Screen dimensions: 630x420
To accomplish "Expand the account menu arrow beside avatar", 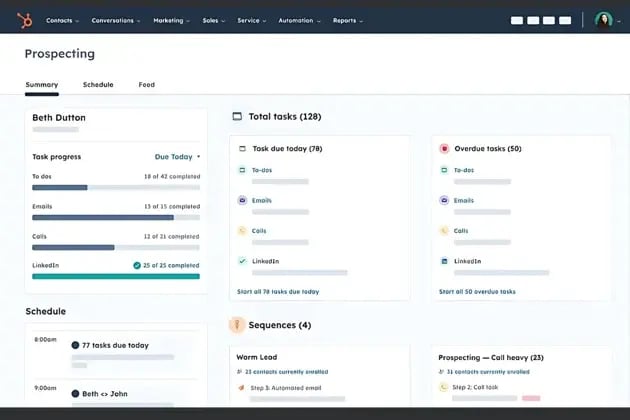I will pyautogui.click(x=619, y=21).
